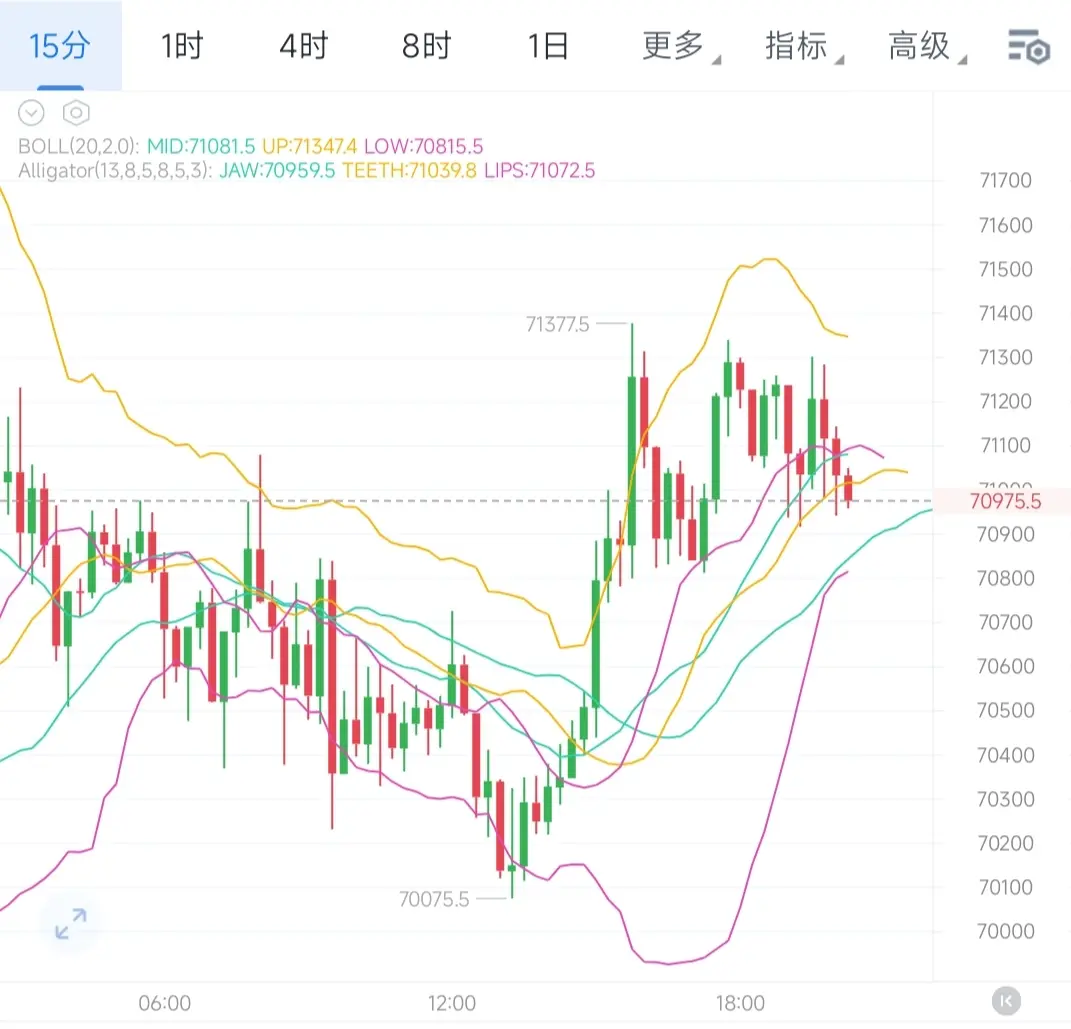Viewport: 1071px width, 1029px height.
Task: Click the UP:71347.4 value
Action: click(309, 146)
